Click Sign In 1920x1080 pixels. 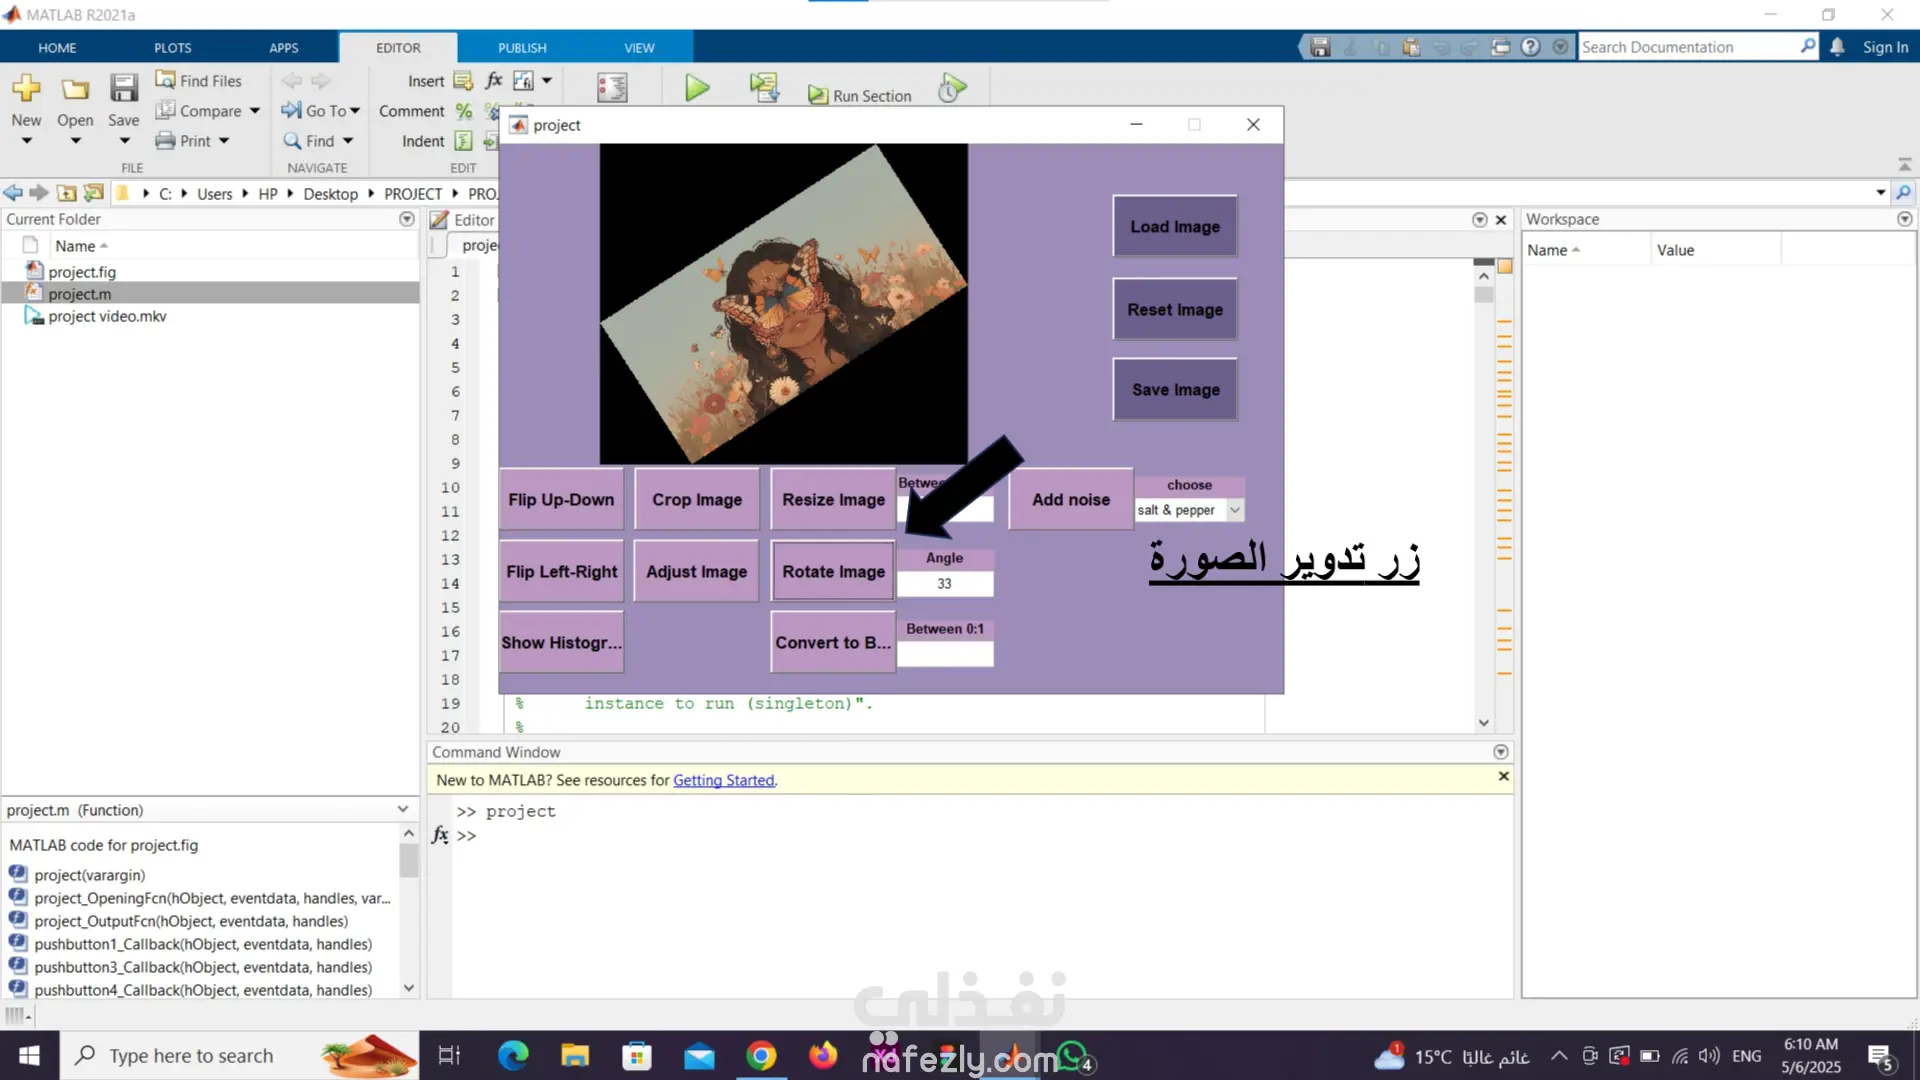click(x=1885, y=47)
